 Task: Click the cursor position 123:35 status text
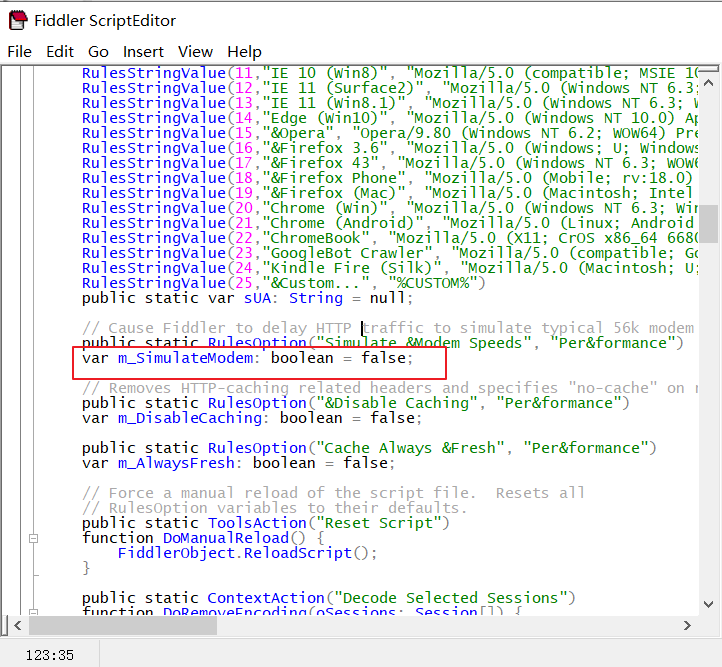point(50,655)
